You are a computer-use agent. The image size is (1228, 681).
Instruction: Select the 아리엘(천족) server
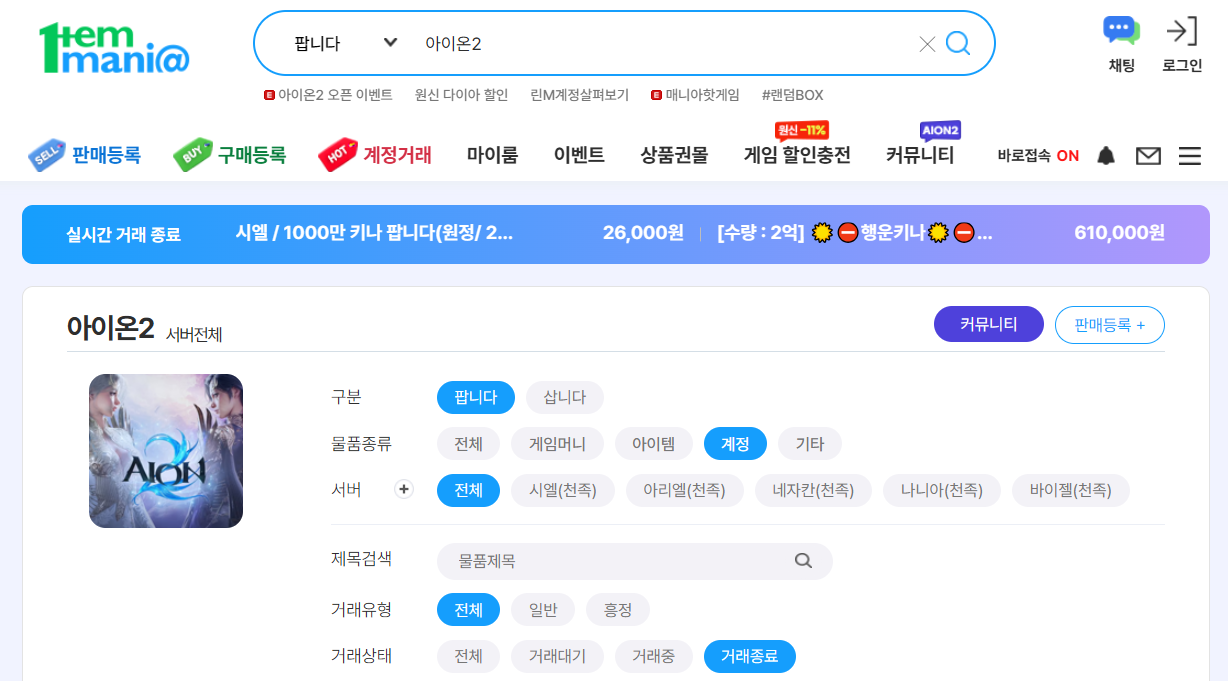[685, 490]
